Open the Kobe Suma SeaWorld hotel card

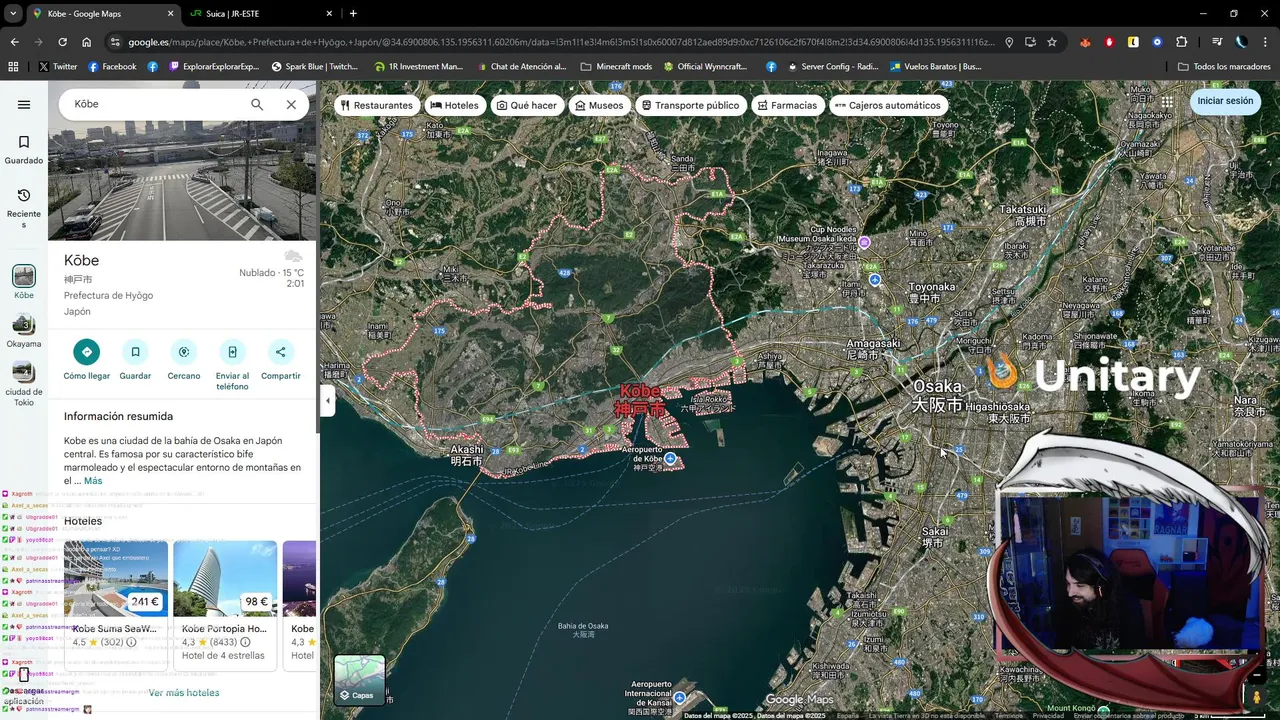pos(116,606)
